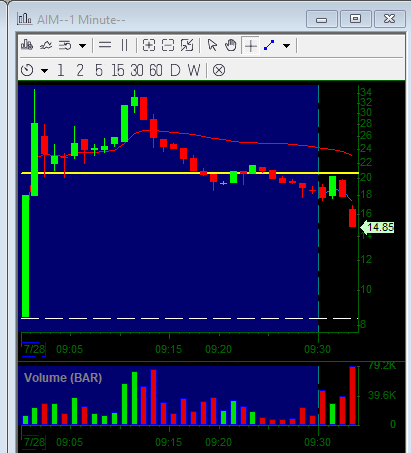This screenshot has height=453, width=411.
Task: Expand the time interval dropdown arrow
Action: [x=44, y=71]
